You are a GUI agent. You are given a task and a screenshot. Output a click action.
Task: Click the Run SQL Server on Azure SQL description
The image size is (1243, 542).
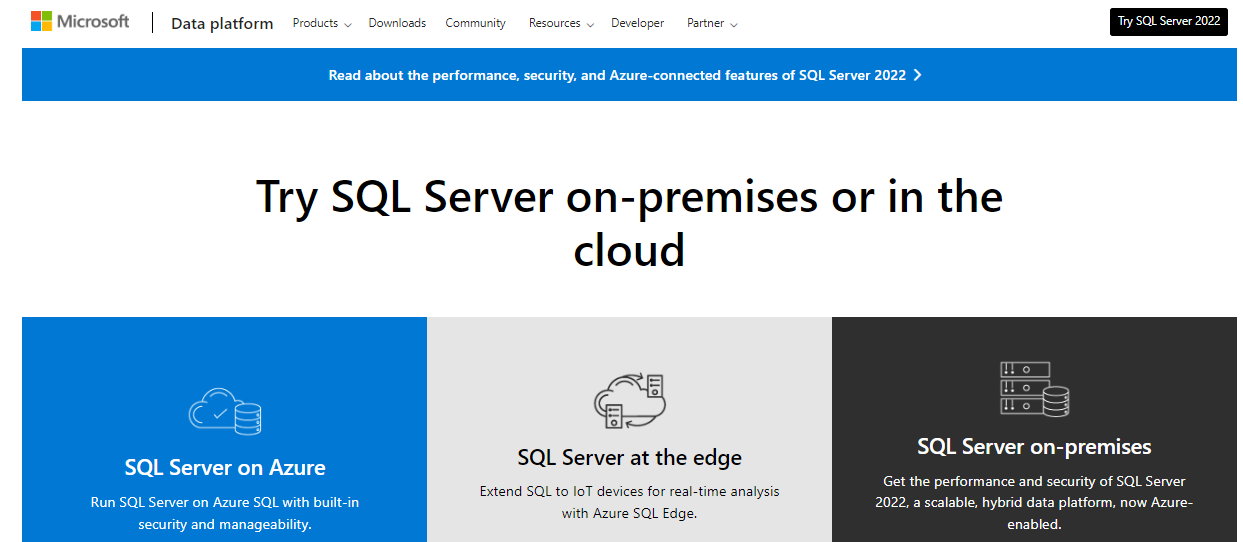(225, 513)
